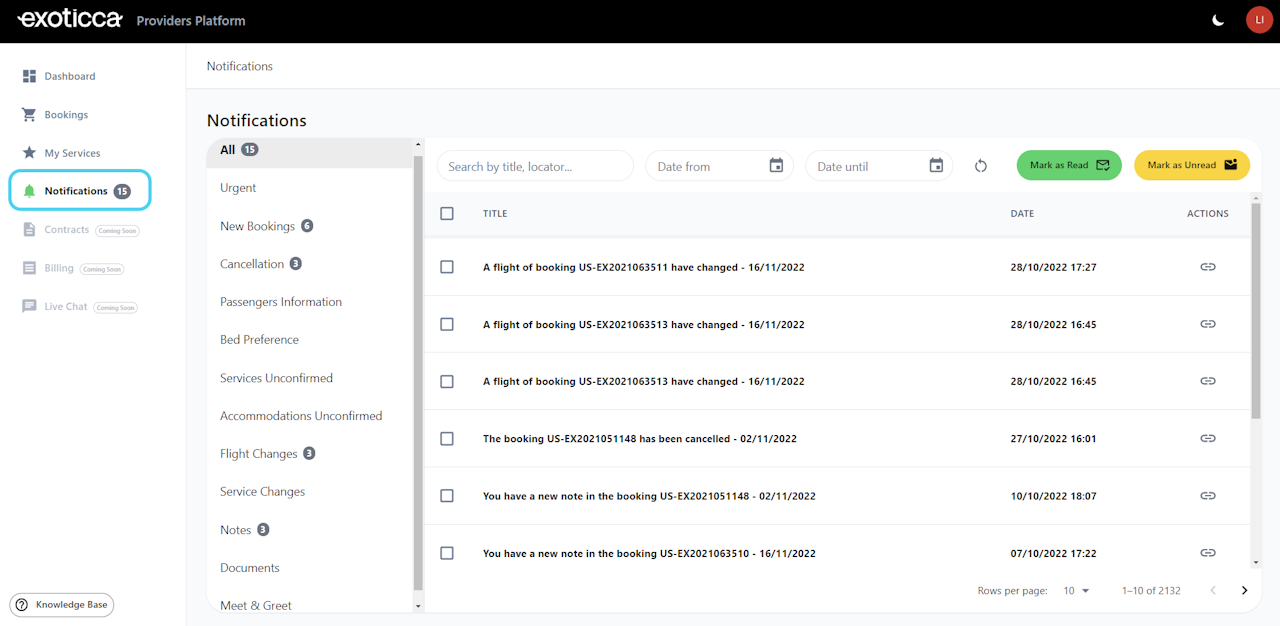
Task: Open Bed Preference category
Action: tap(310, 340)
